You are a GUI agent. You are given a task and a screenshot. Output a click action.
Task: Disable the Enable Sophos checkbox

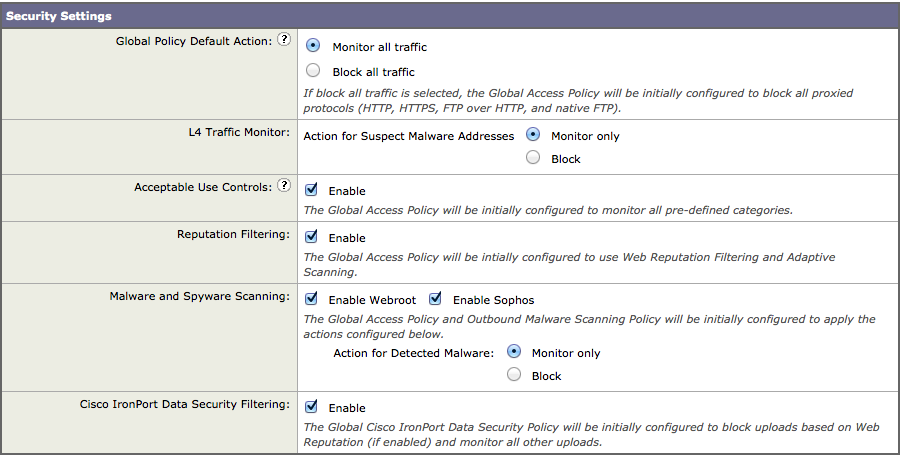436,299
